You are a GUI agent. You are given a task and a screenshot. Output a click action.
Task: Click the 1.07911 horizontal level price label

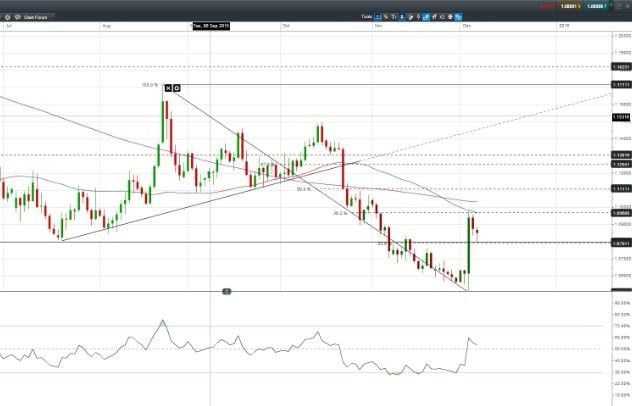(x=619, y=242)
